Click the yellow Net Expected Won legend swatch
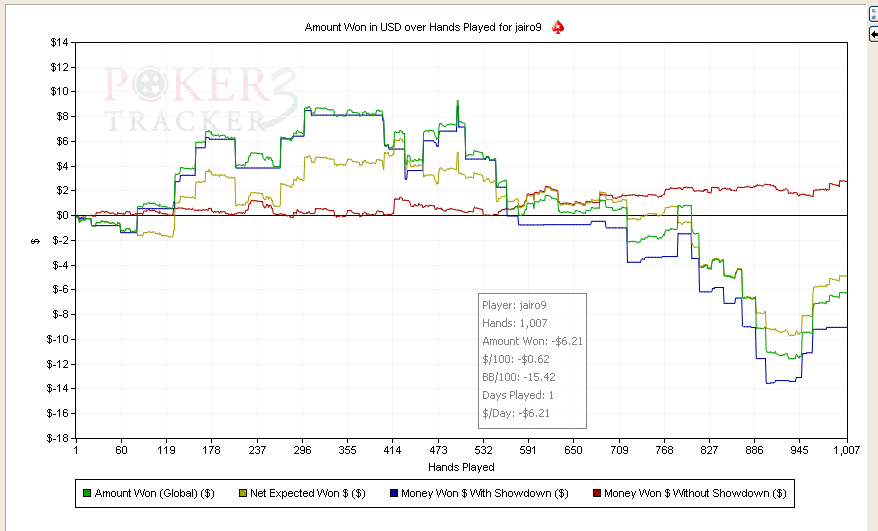878x531 pixels. 242,493
